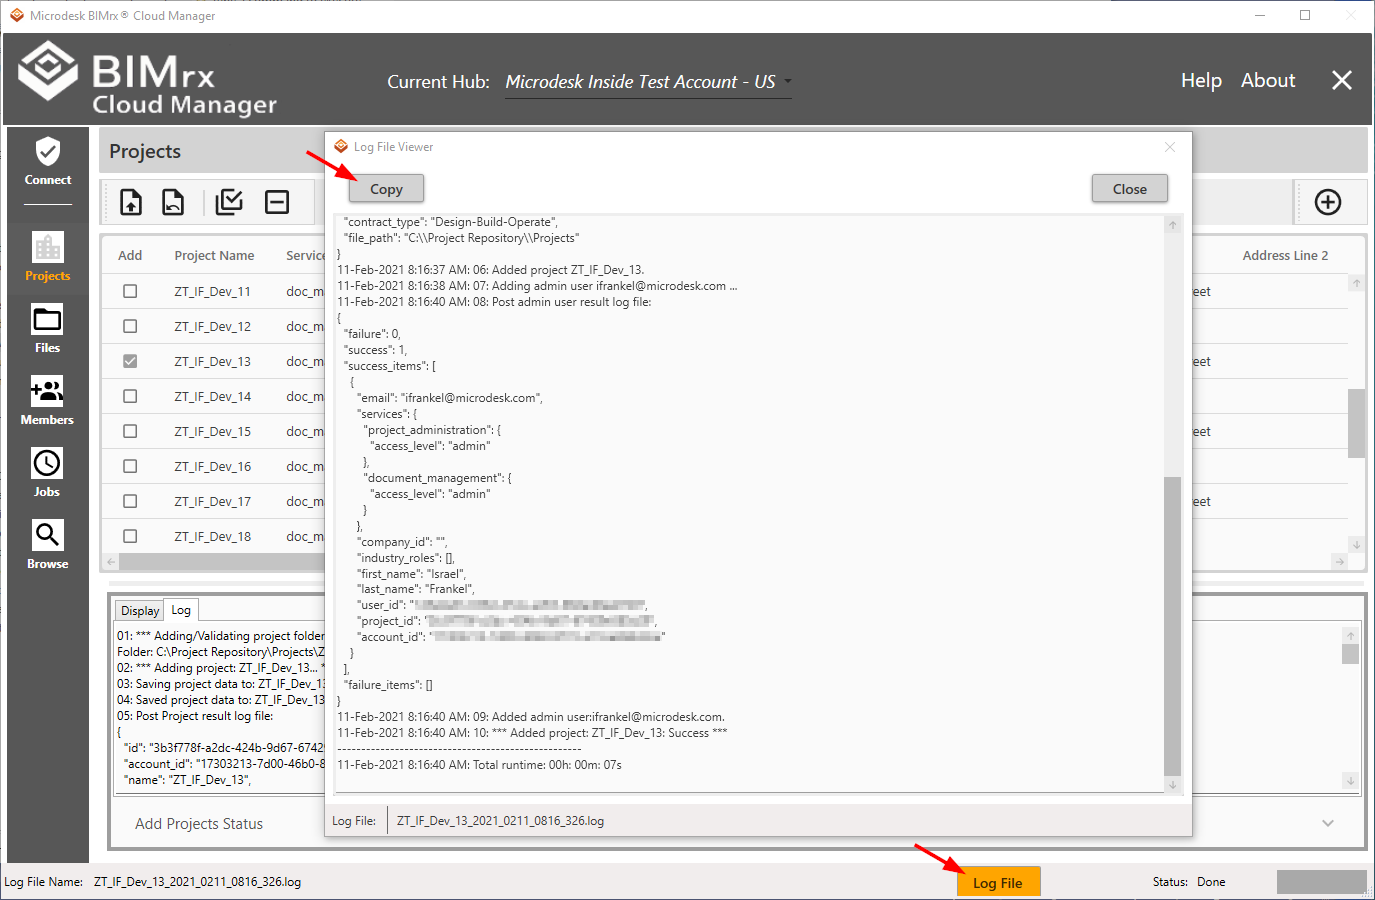Click the log viewer scroll down arrow

pos(1173,785)
